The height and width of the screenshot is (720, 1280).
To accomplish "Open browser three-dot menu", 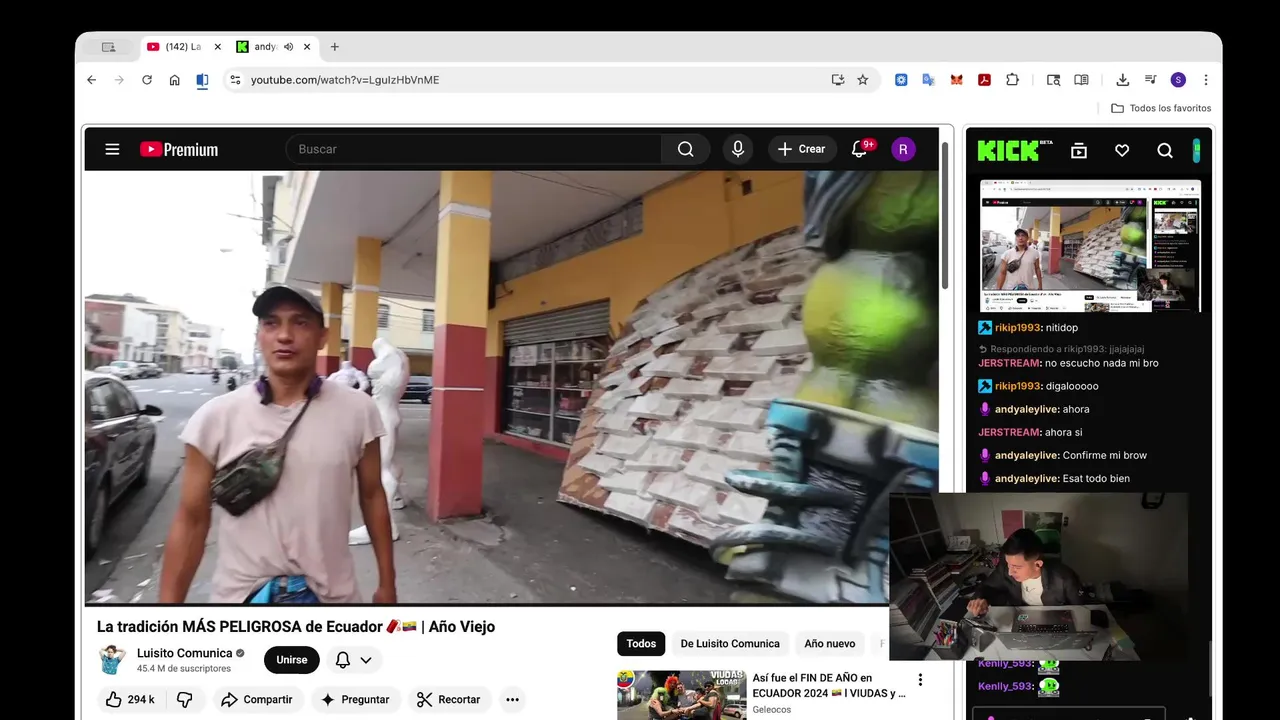I will click(x=1206, y=80).
